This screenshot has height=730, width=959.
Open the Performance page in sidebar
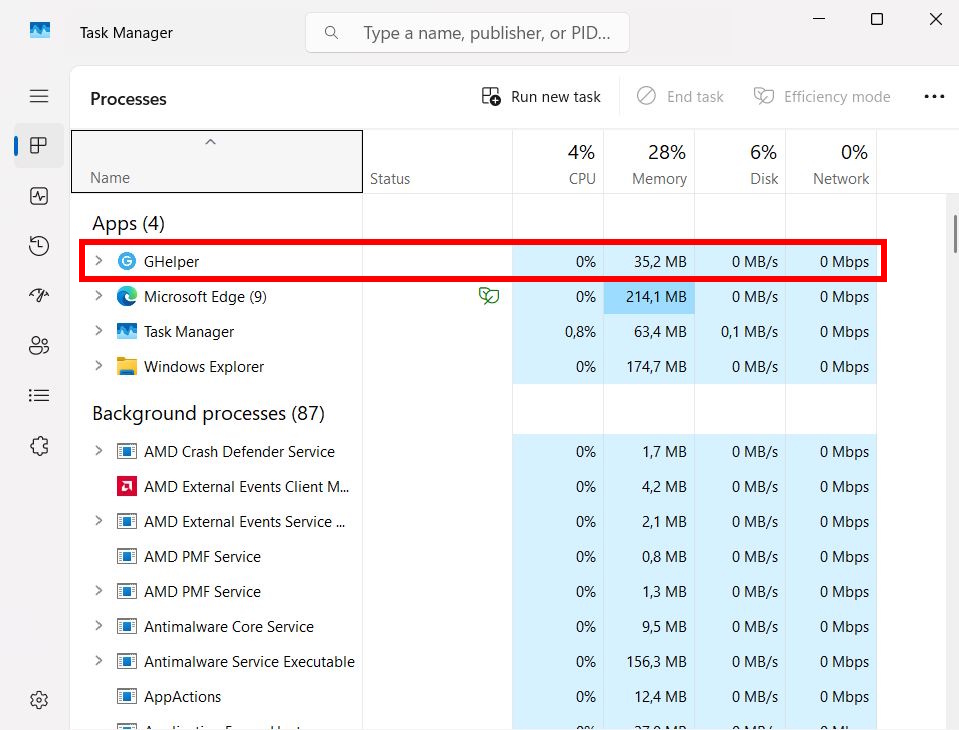point(39,196)
